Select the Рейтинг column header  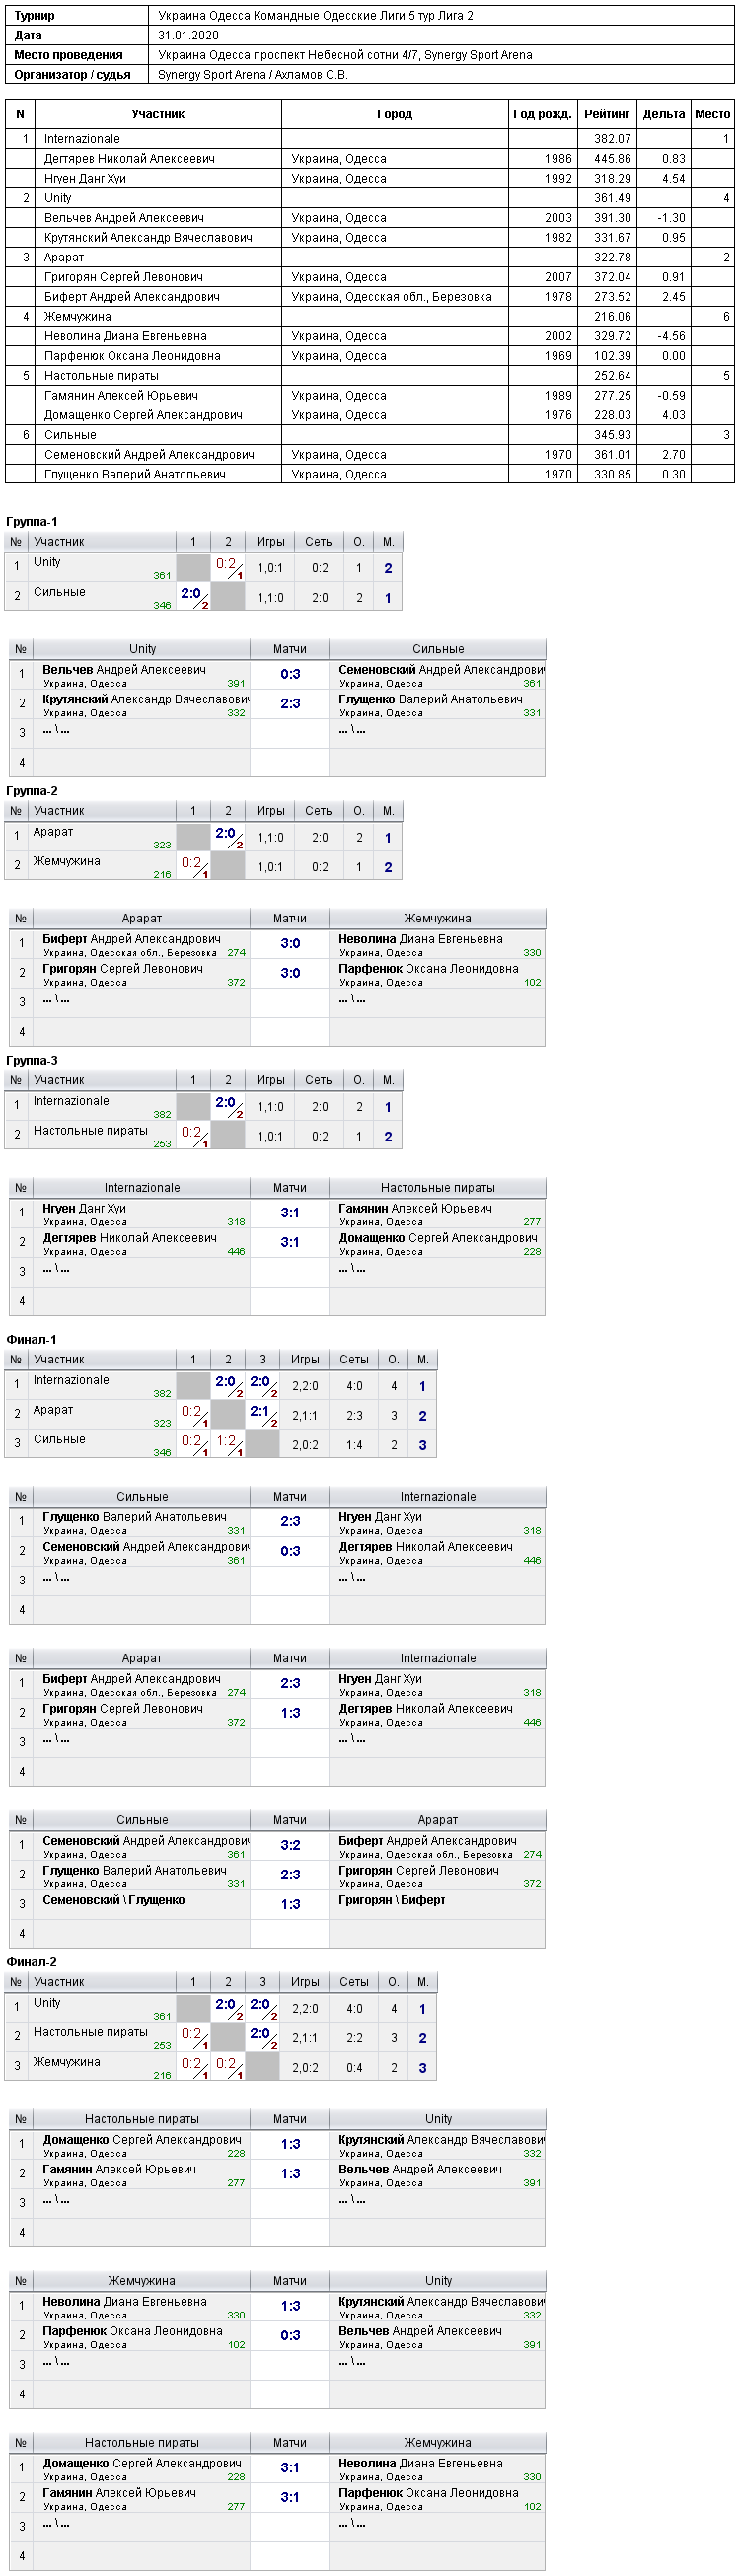[x=607, y=114]
